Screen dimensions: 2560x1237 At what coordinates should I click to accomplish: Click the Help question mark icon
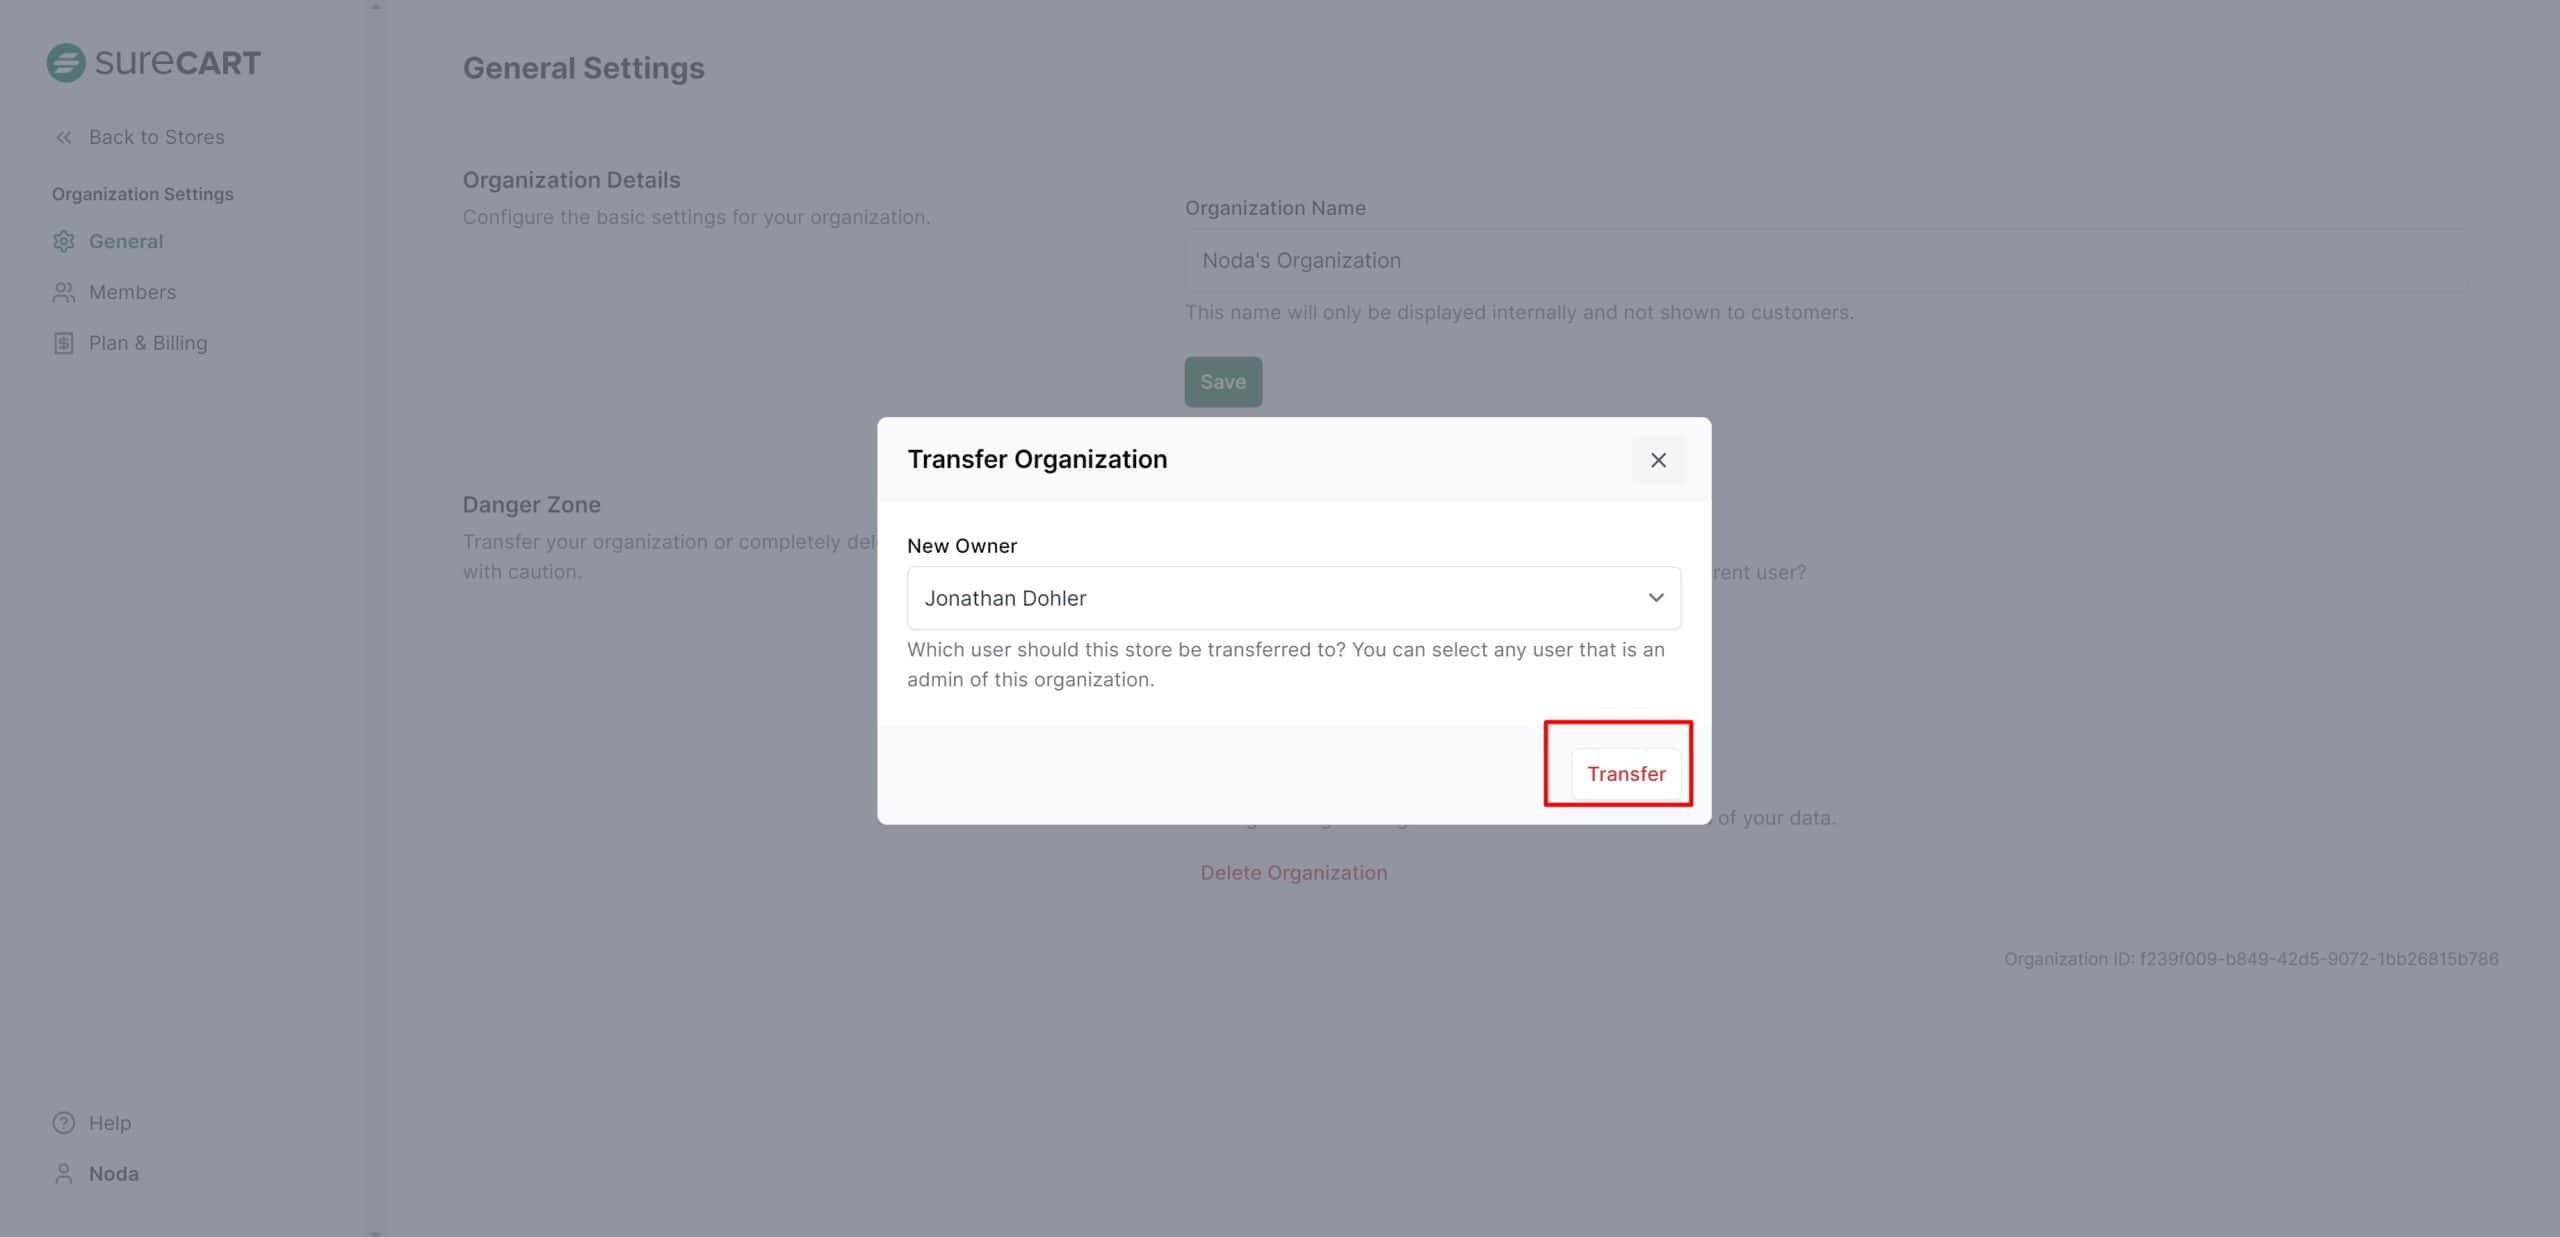[63, 1123]
